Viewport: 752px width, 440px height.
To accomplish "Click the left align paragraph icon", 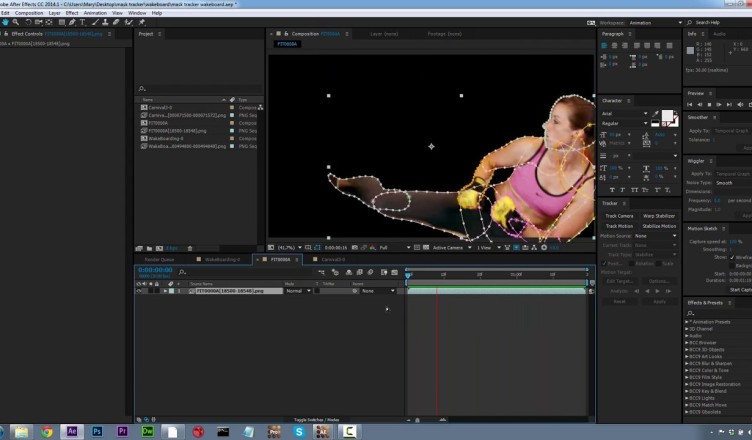I will (604, 46).
